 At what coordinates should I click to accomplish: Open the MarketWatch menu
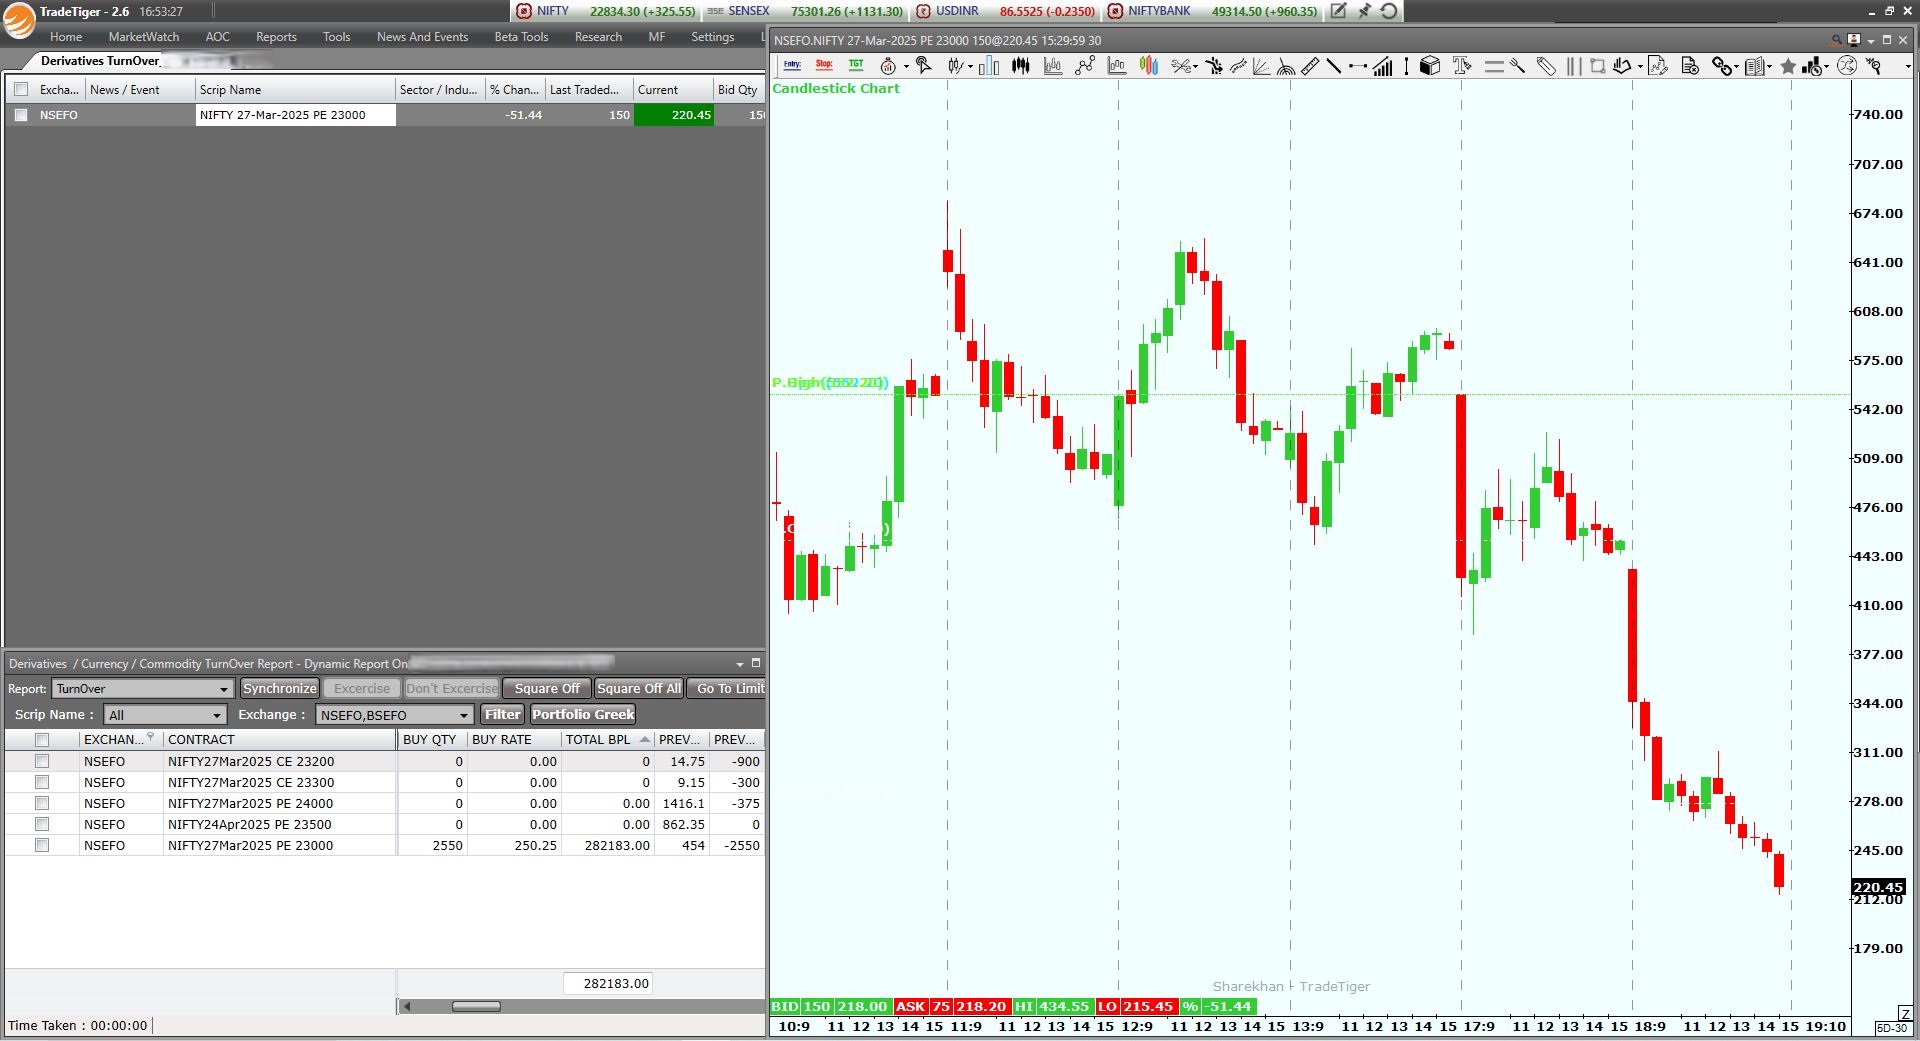[x=144, y=37]
